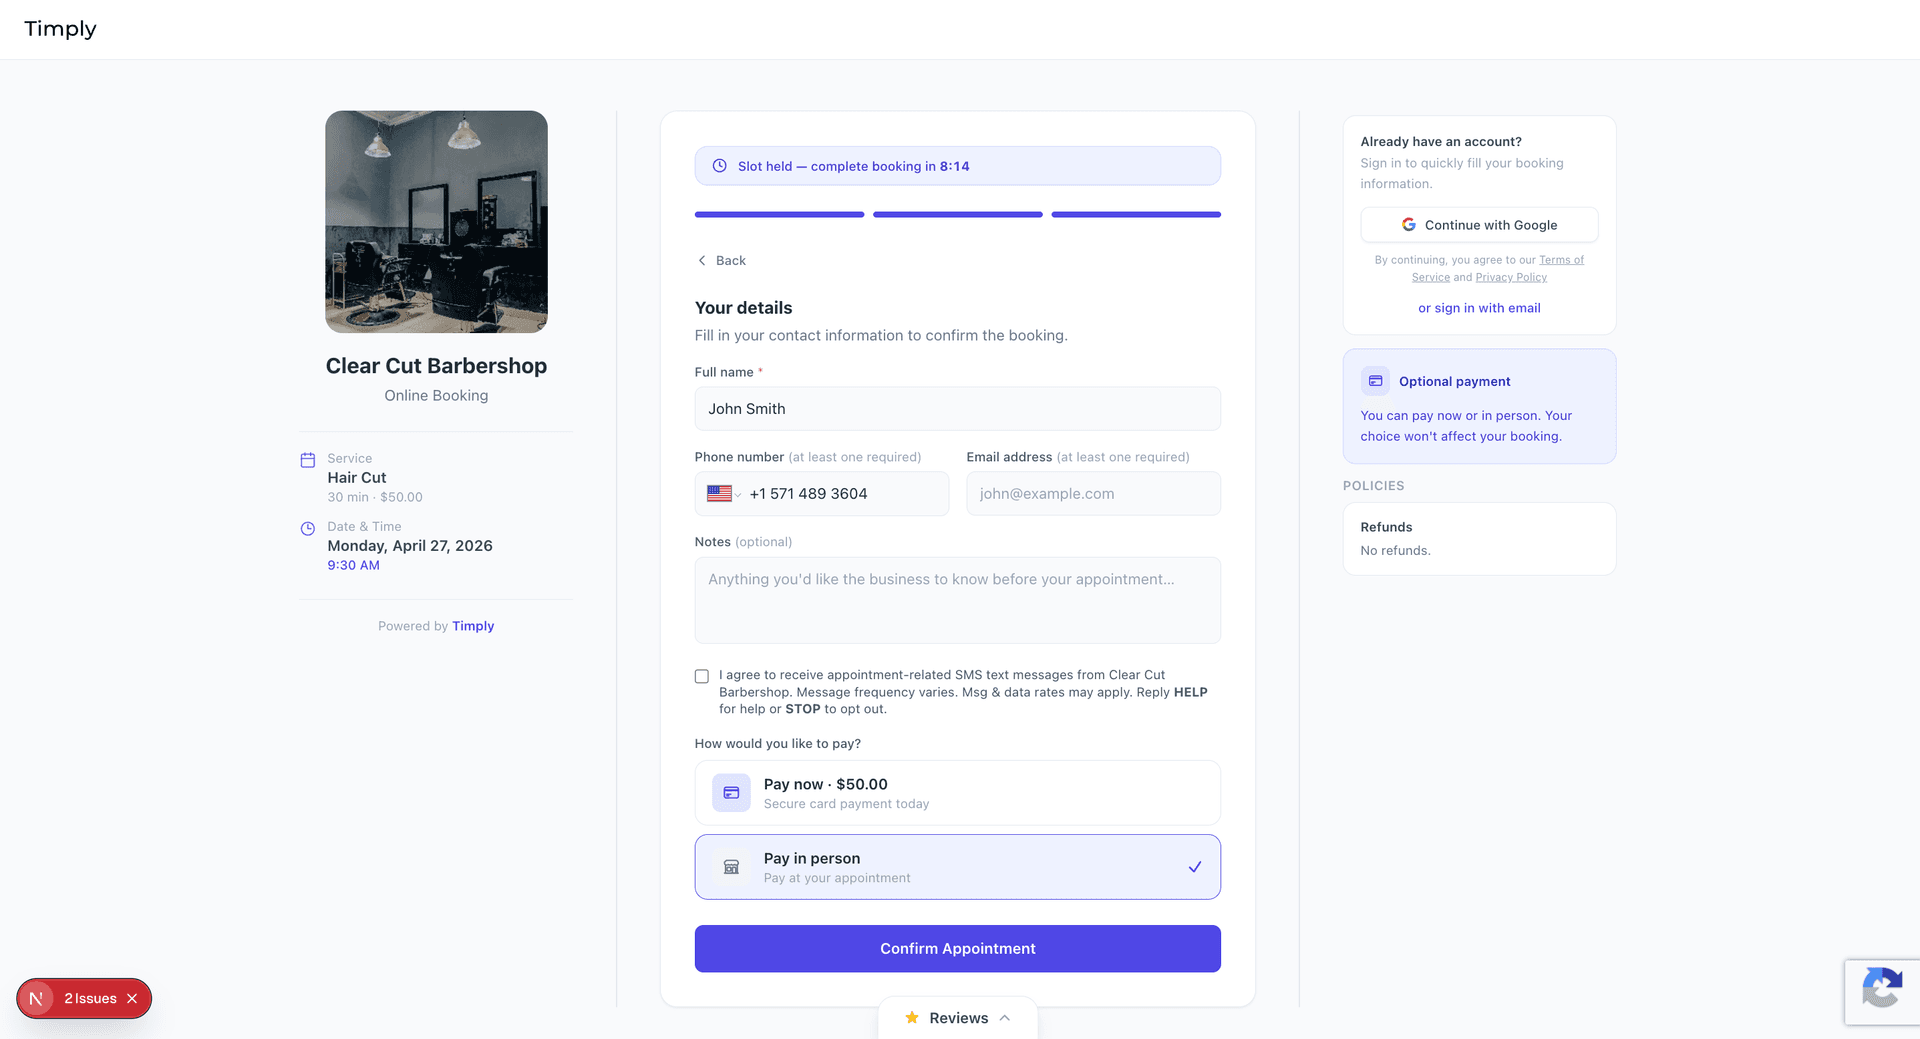Click the third booking step progress bar
1920x1039 pixels.
click(x=1136, y=214)
